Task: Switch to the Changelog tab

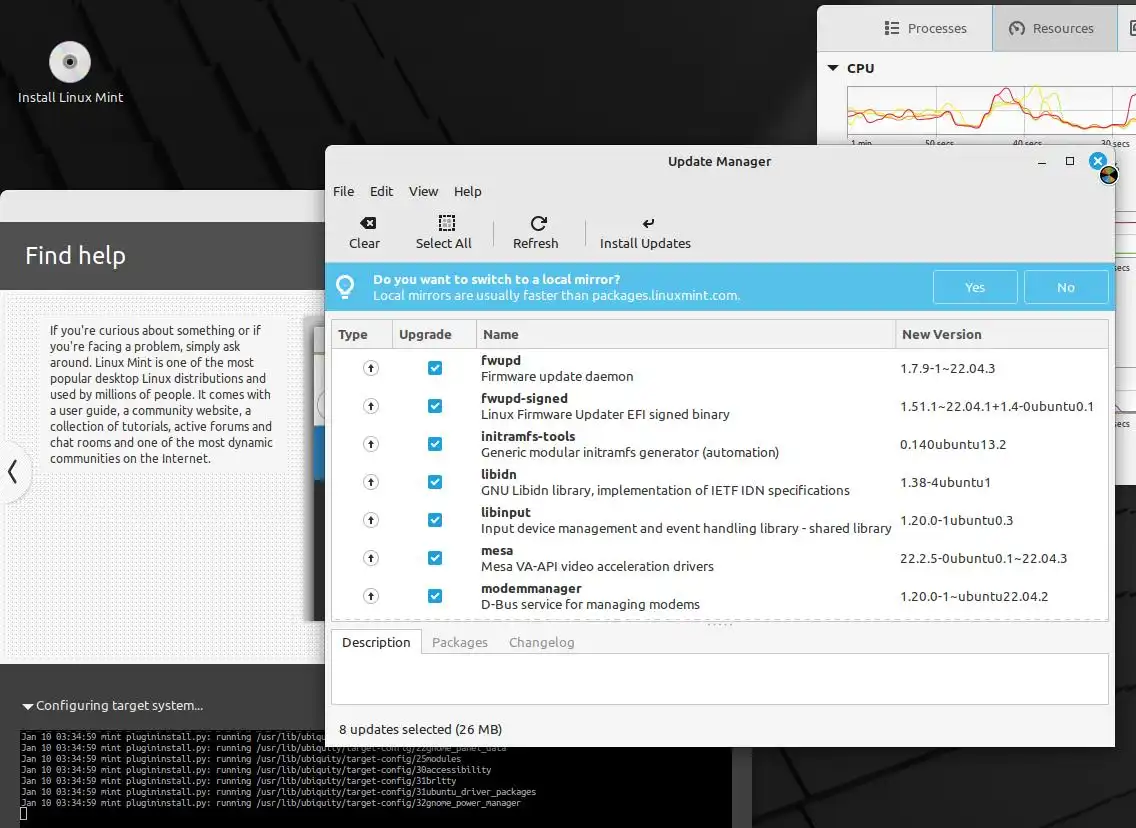Action: [x=541, y=643]
